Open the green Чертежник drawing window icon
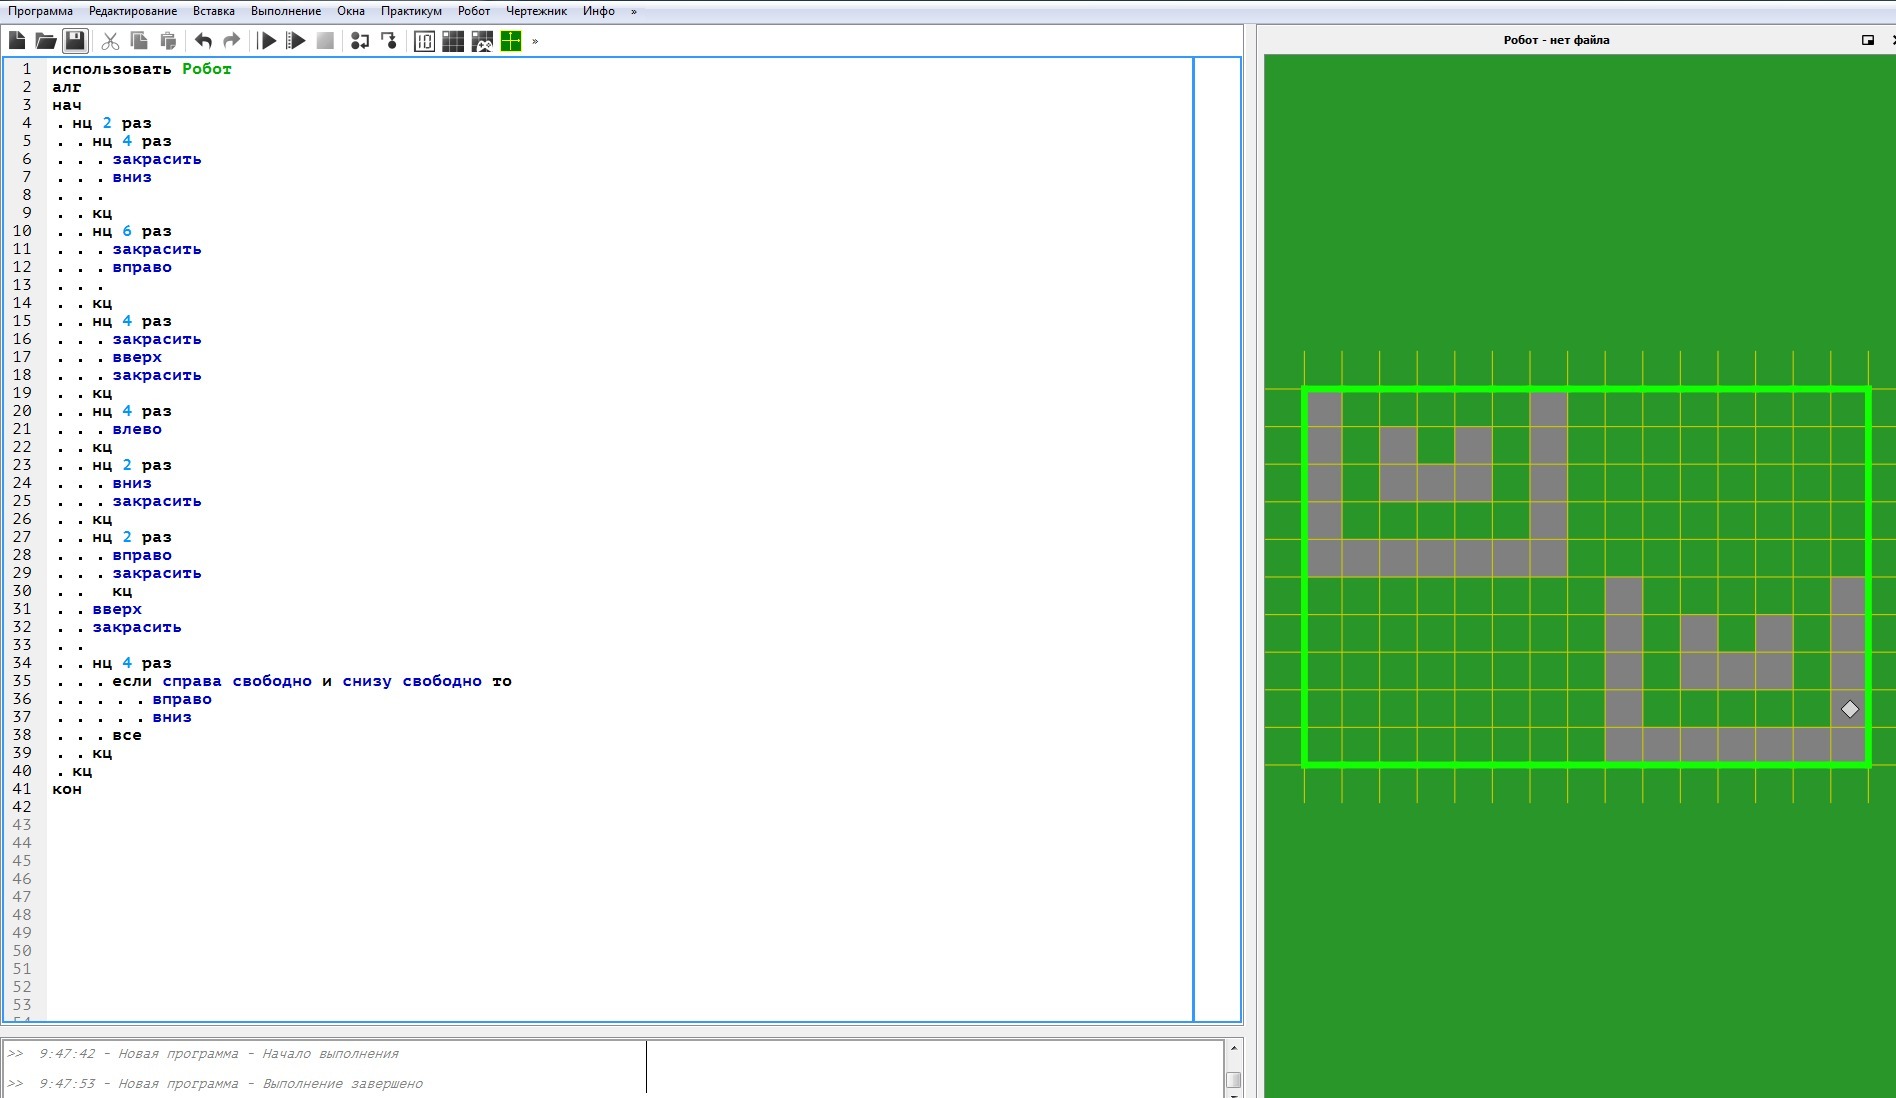This screenshot has width=1896, height=1098. pos(511,41)
